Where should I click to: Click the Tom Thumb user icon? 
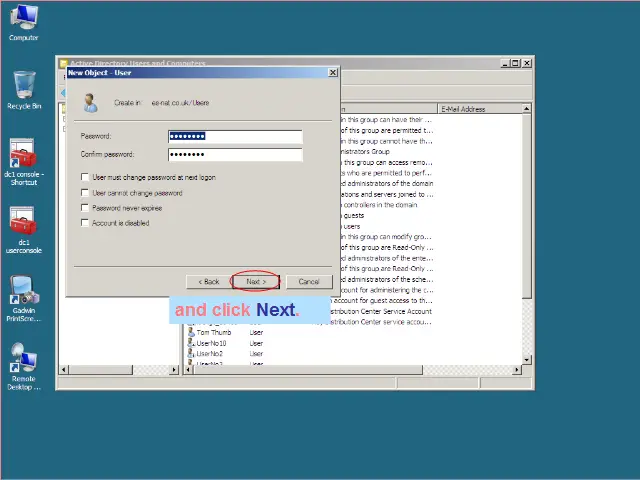tap(191, 332)
